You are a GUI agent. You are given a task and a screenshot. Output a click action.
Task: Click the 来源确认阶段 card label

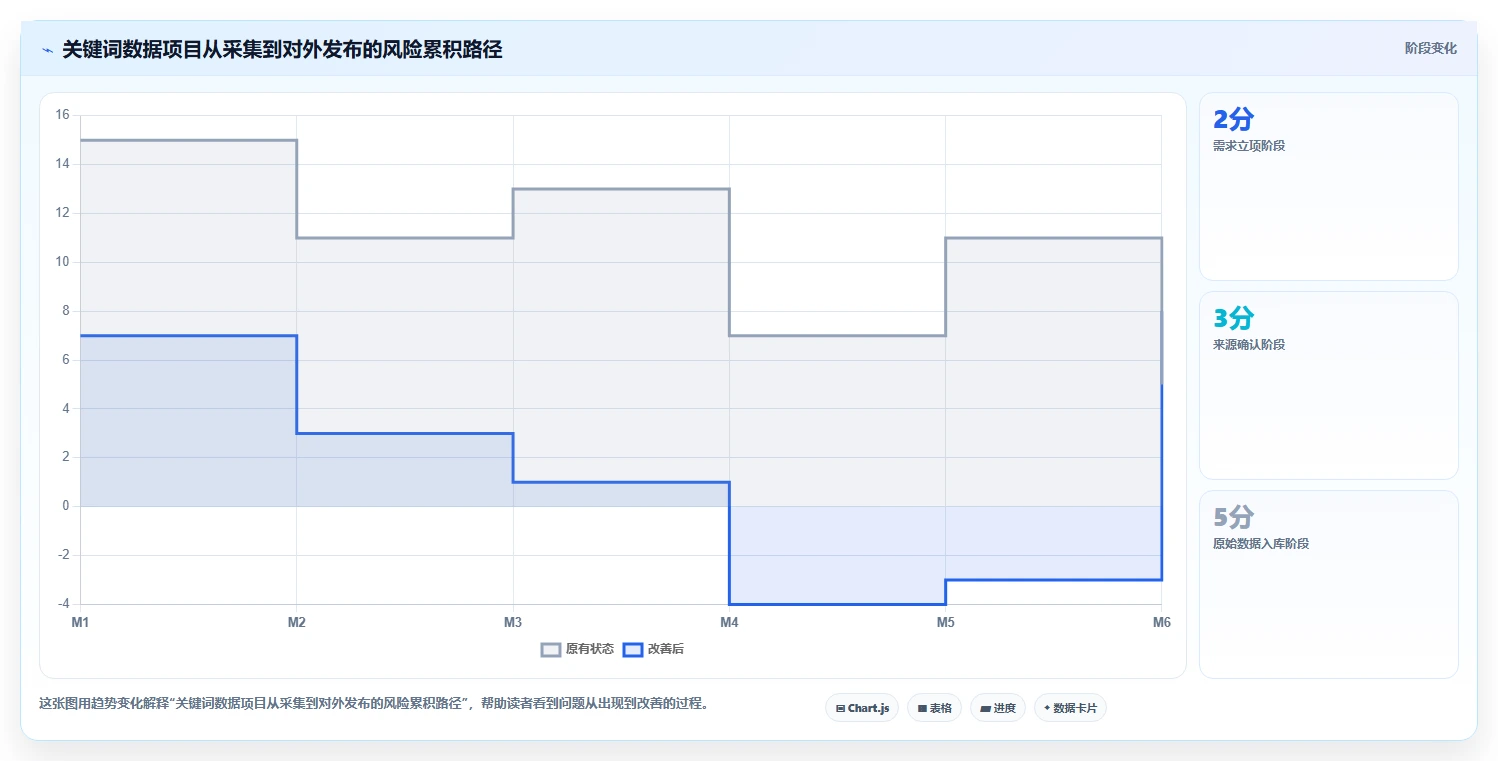click(x=1248, y=345)
